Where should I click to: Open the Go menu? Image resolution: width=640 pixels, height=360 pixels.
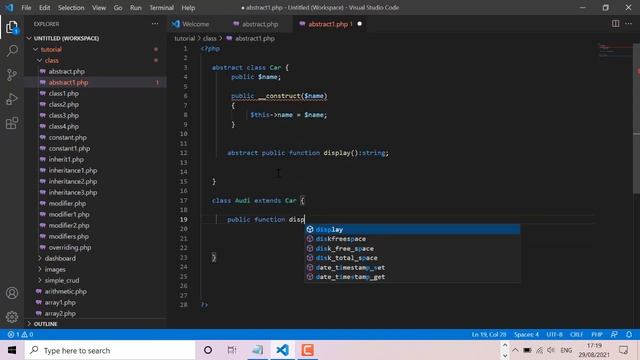(x=118, y=7)
